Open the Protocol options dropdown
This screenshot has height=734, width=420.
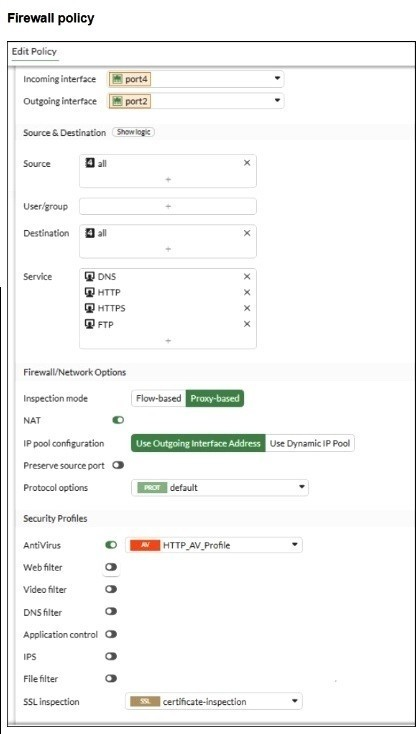coord(220,487)
